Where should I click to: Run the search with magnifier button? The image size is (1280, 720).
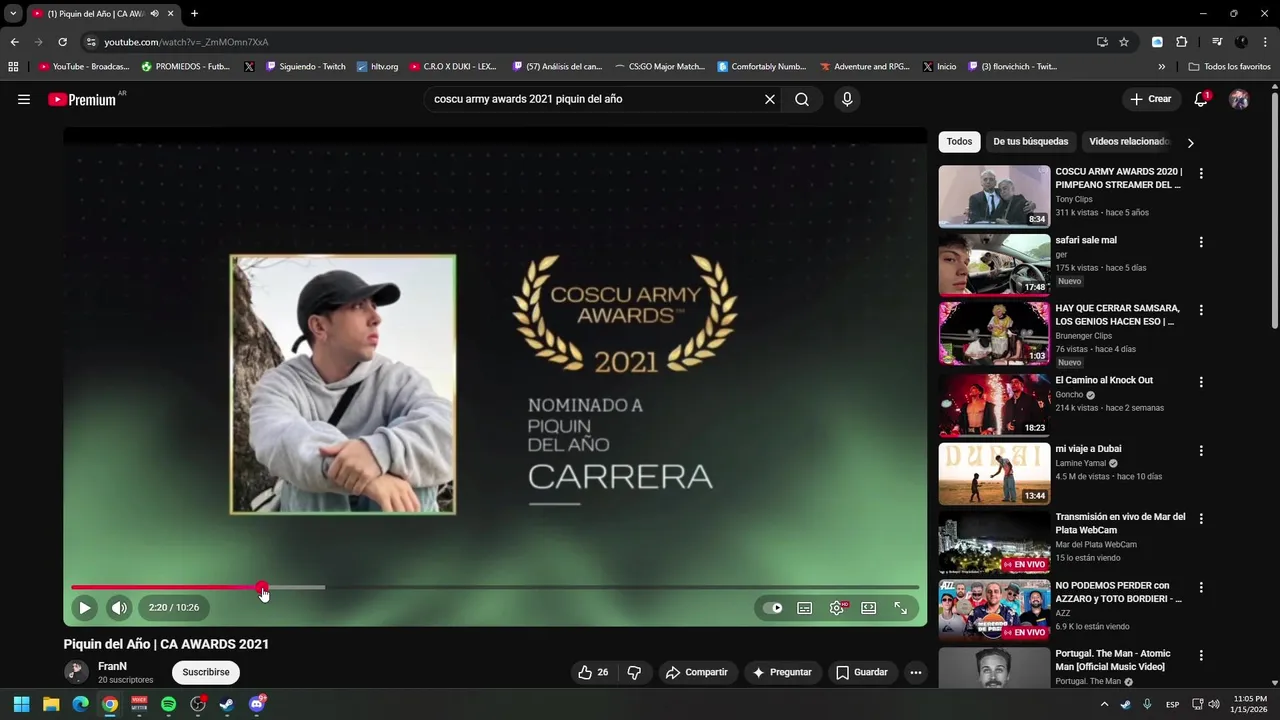(x=802, y=99)
